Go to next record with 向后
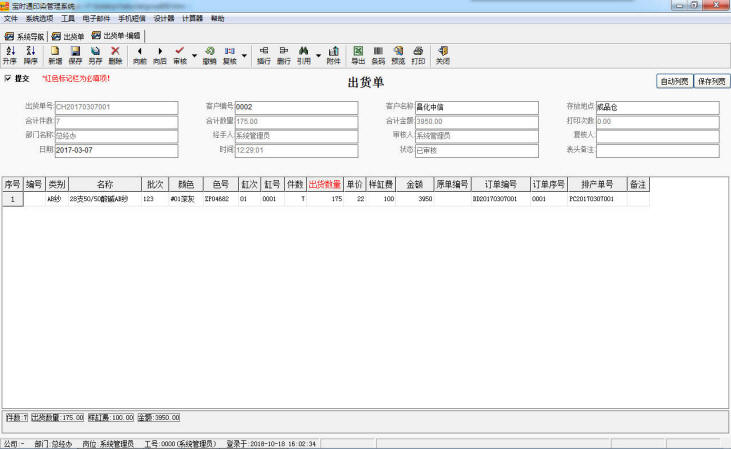The image size is (731, 449). tap(160, 55)
